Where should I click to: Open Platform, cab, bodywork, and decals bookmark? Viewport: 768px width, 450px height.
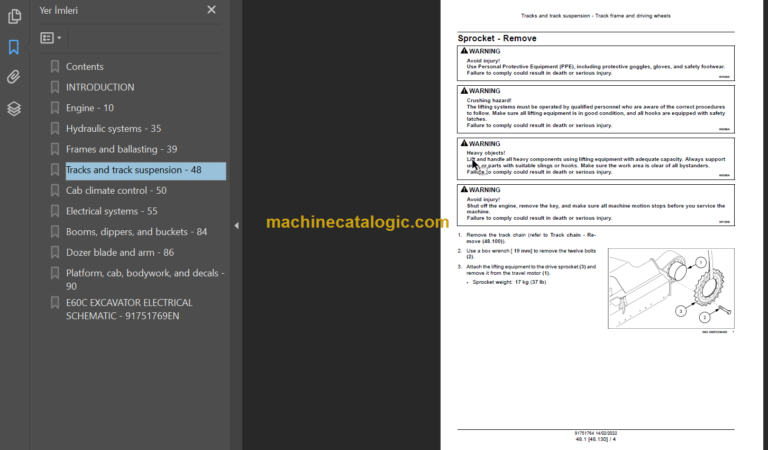(145, 280)
